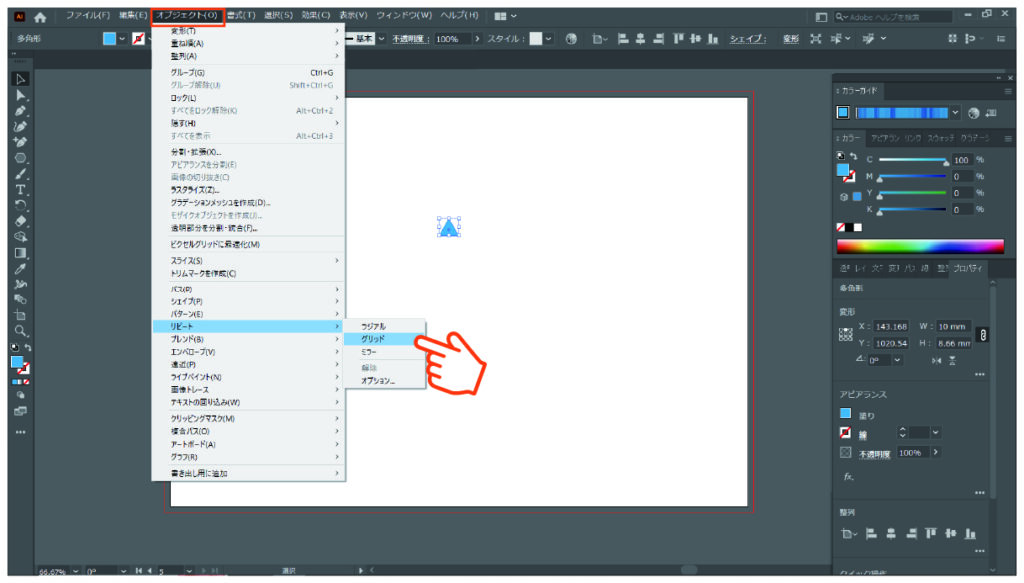
Task: Select the Artboard tool
Action: coord(20,315)
